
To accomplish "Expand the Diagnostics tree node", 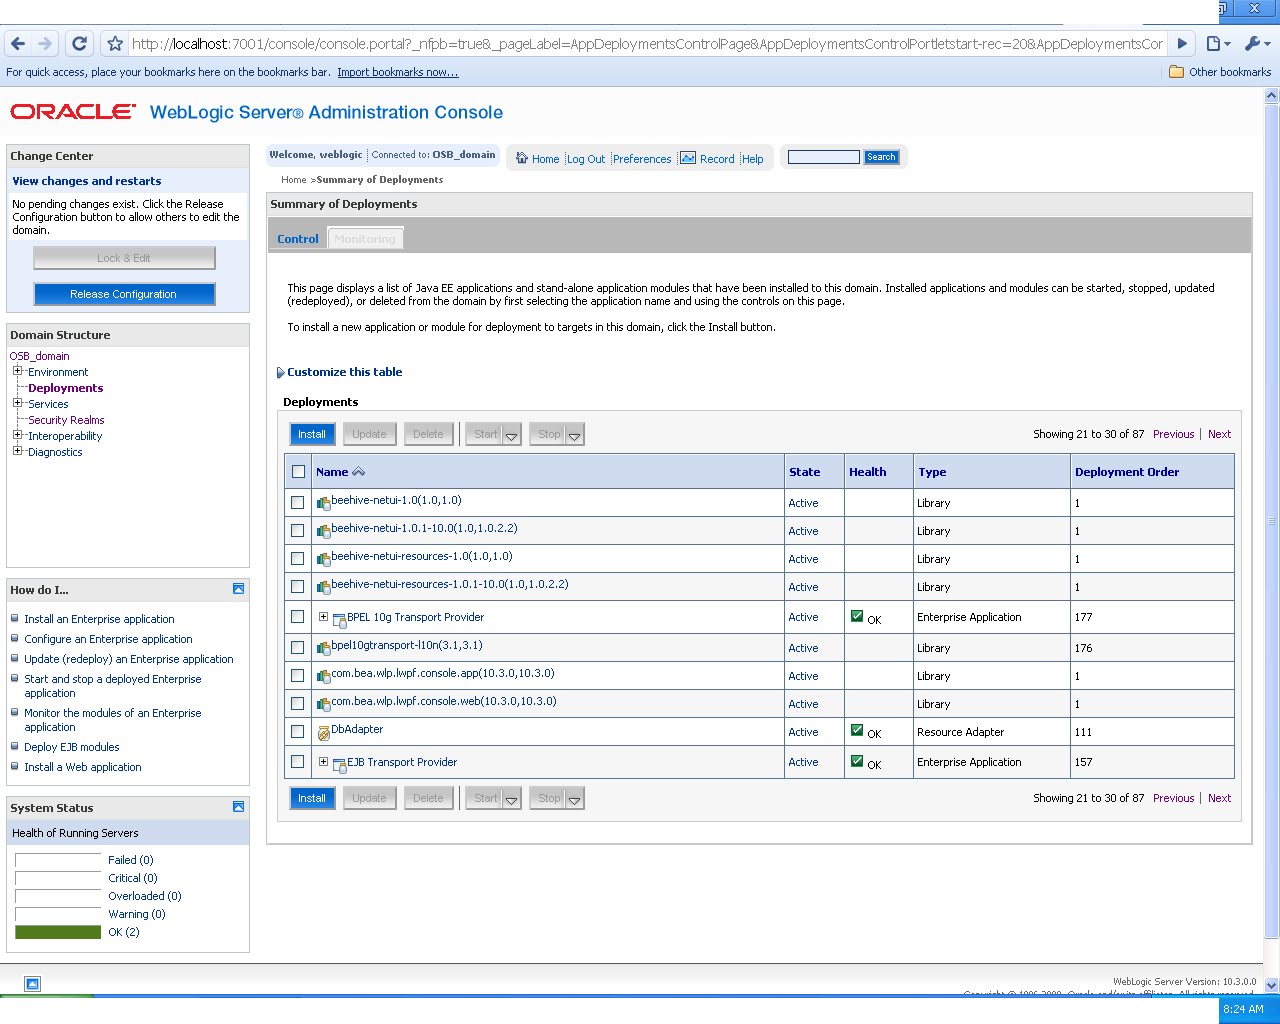I will point(17,451).
